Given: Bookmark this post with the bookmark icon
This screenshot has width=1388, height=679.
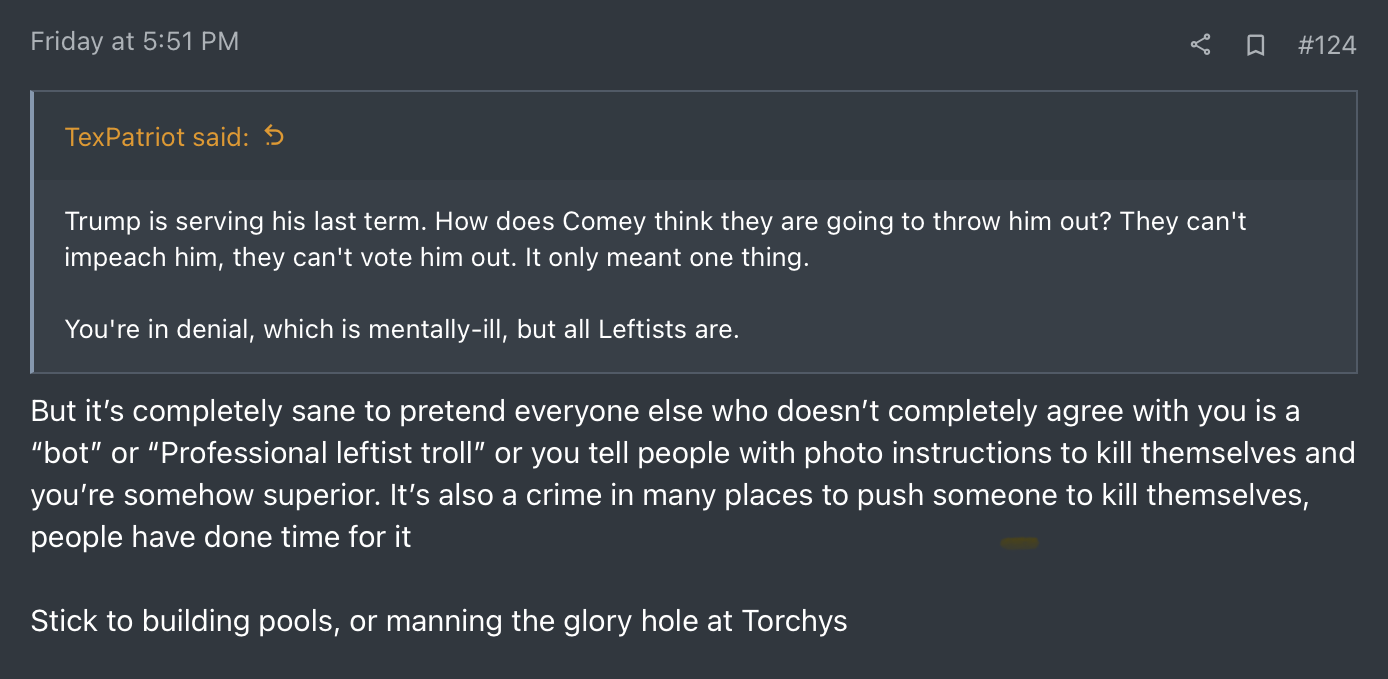Looking at the screenshot, I should (x=1255, y=45).
